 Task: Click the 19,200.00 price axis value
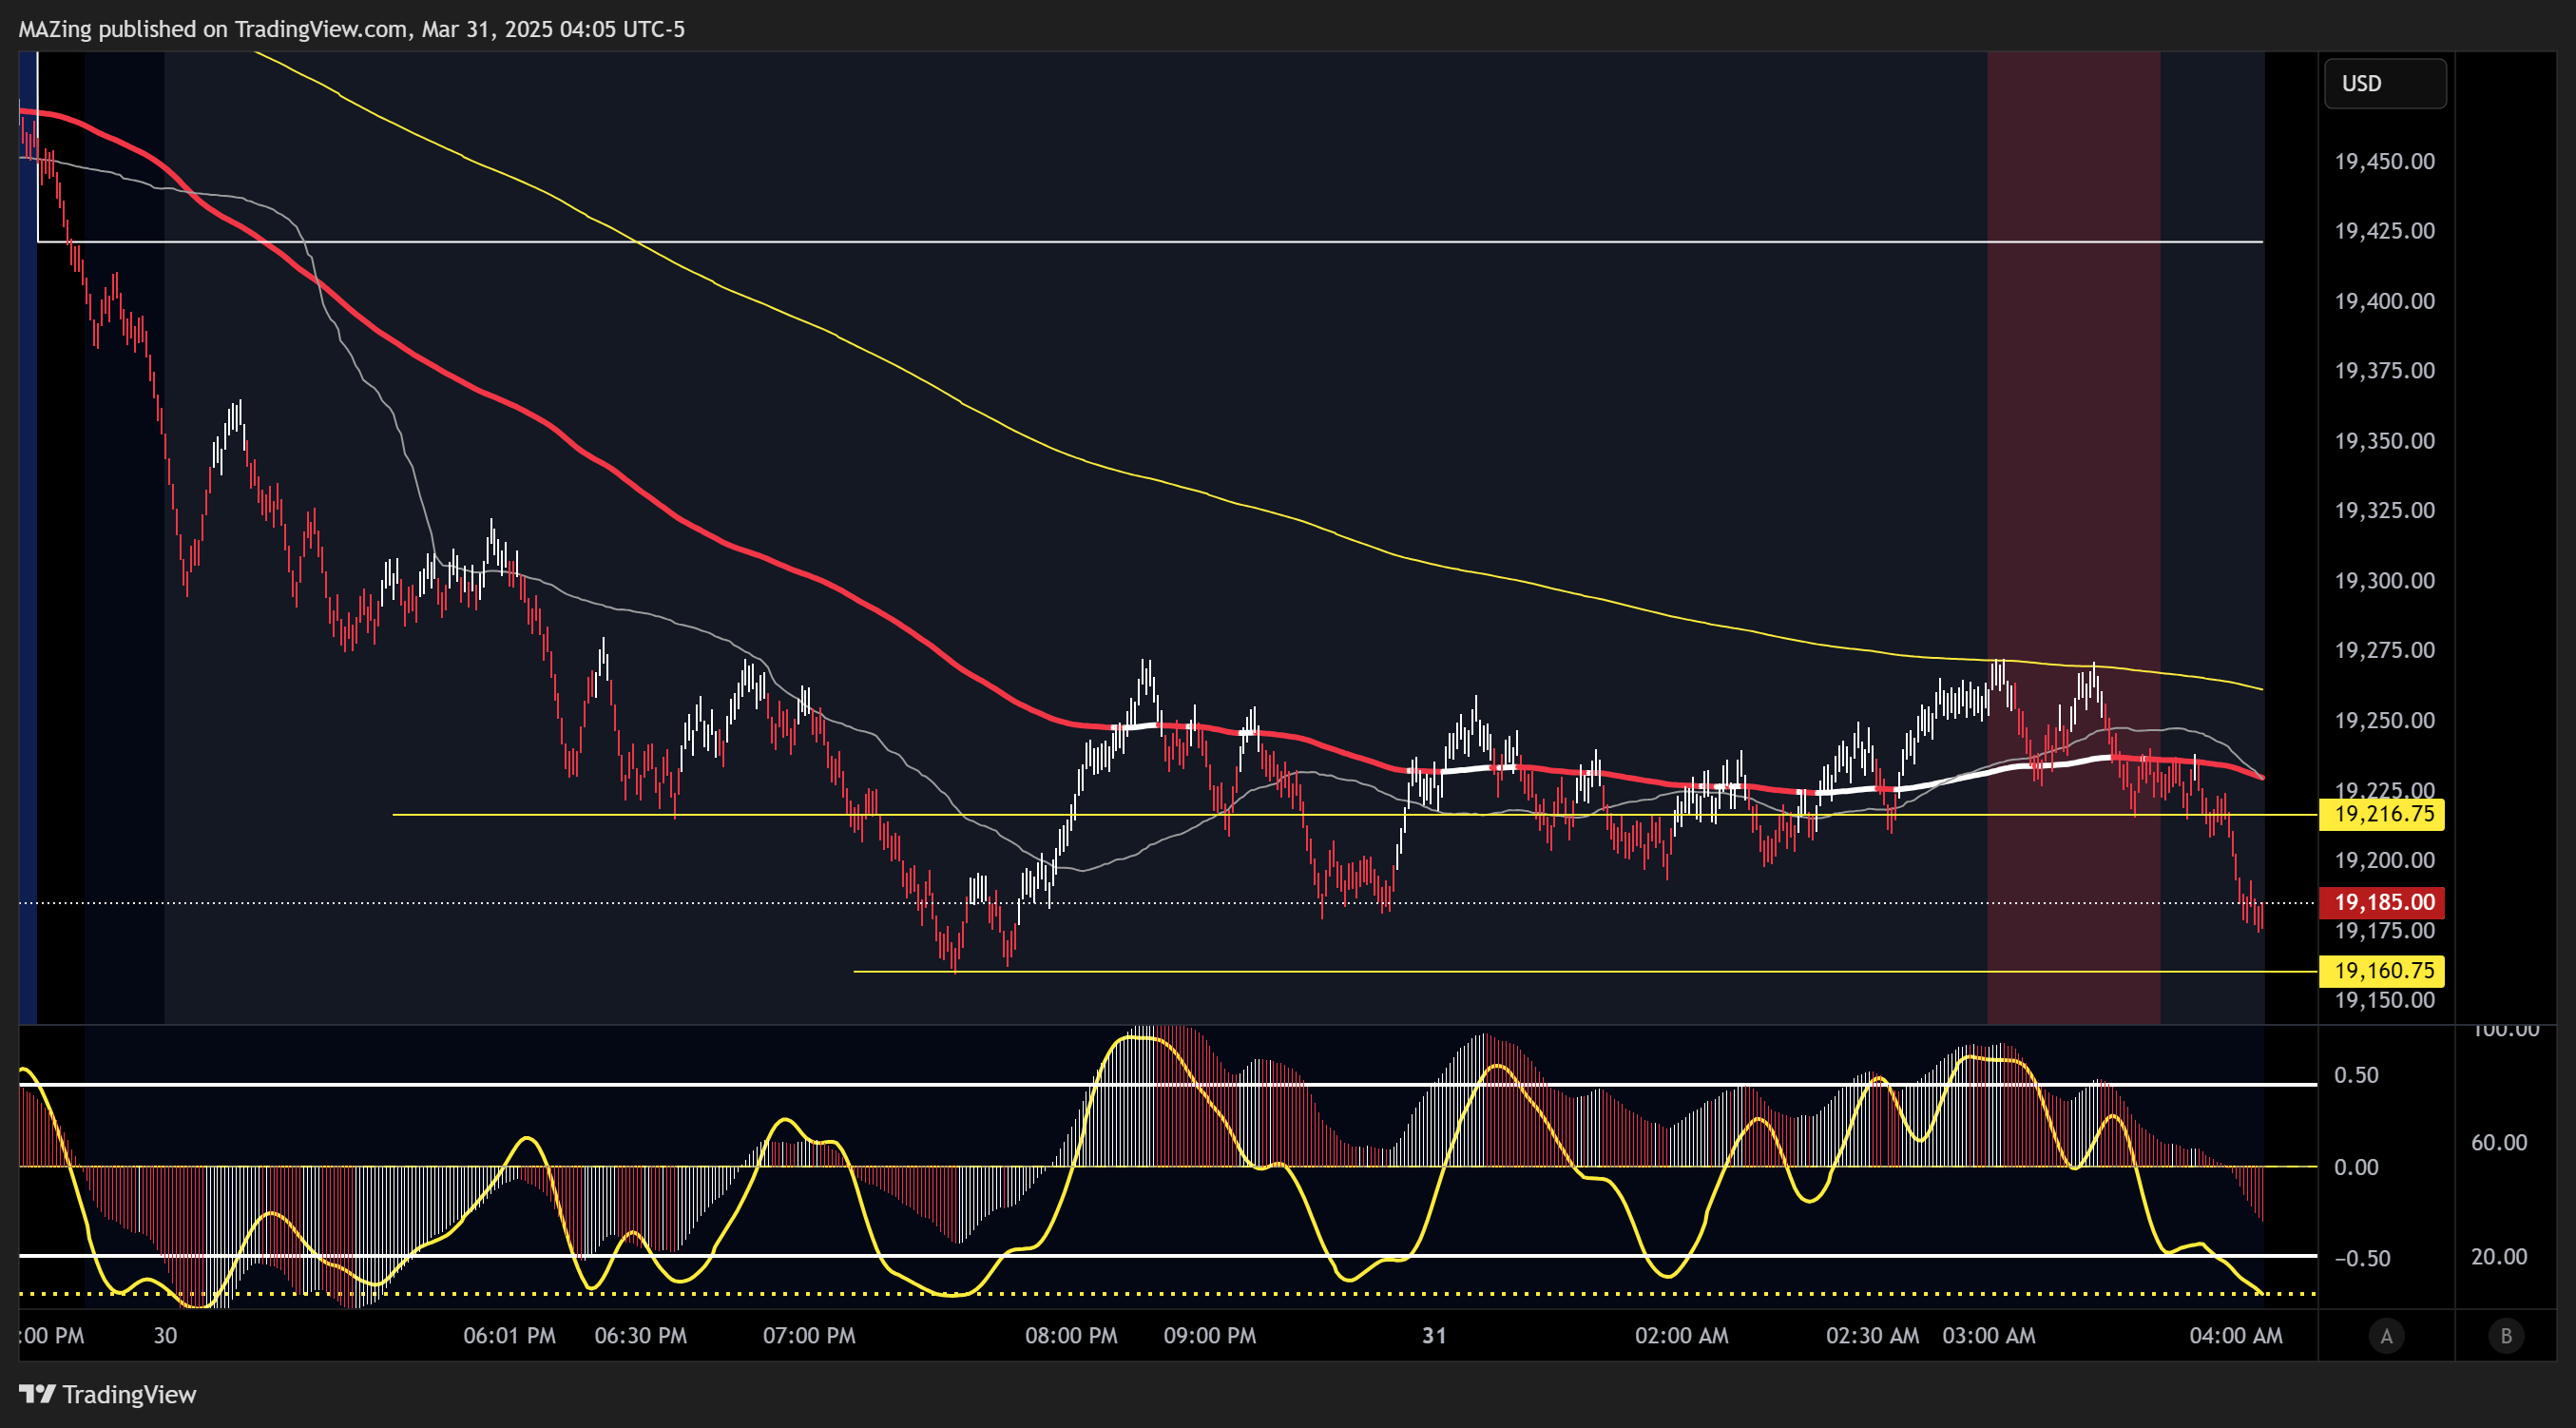(2384, 860)
